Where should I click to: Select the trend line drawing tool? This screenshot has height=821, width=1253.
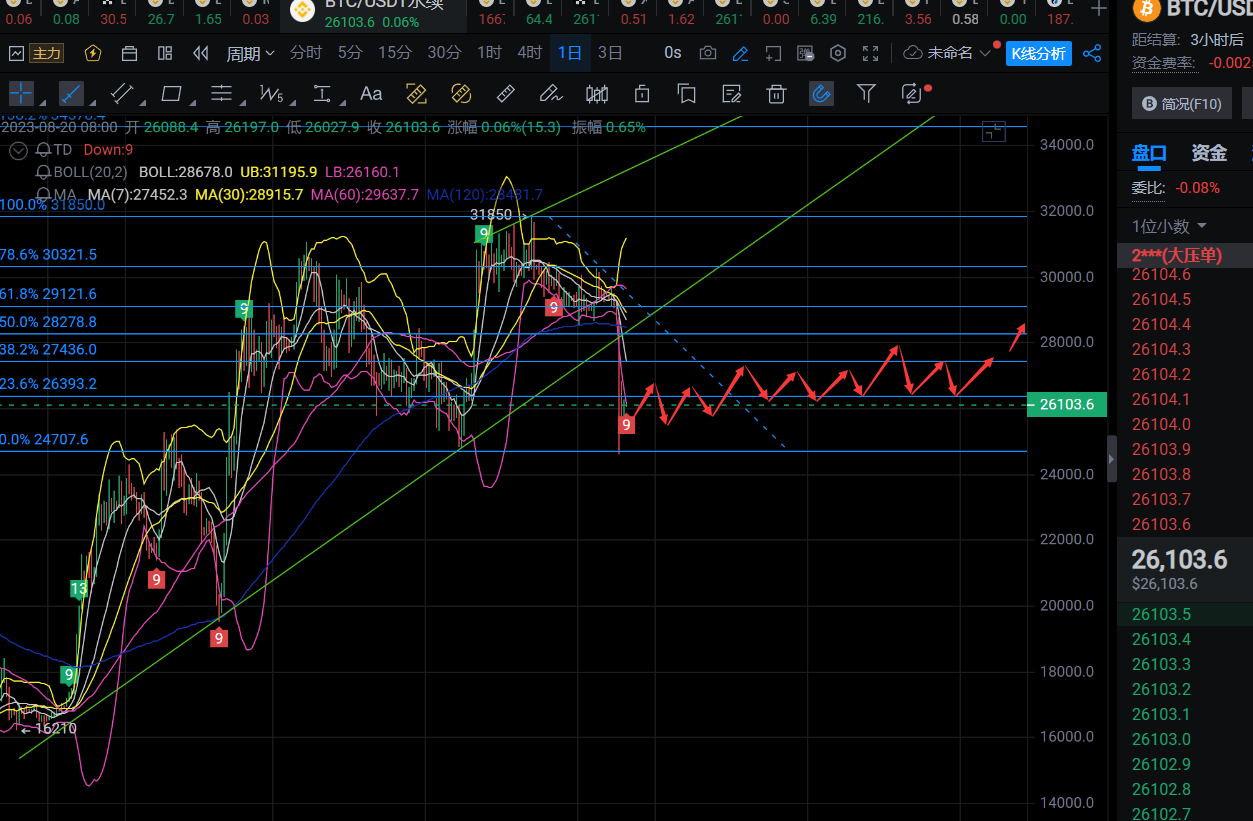point(72,94)
